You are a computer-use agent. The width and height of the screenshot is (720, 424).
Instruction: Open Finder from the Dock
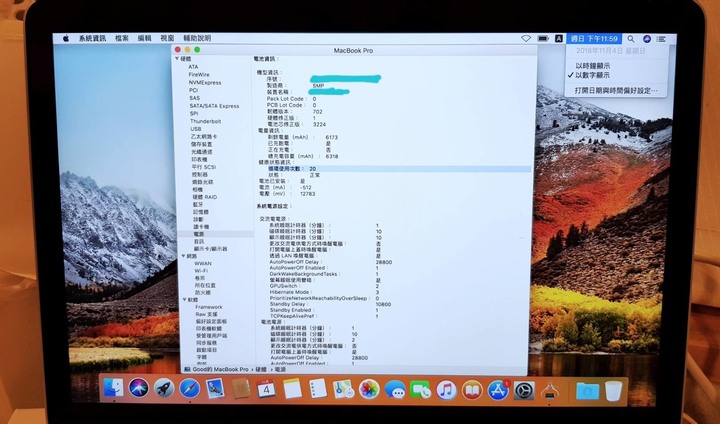point(113,389)
